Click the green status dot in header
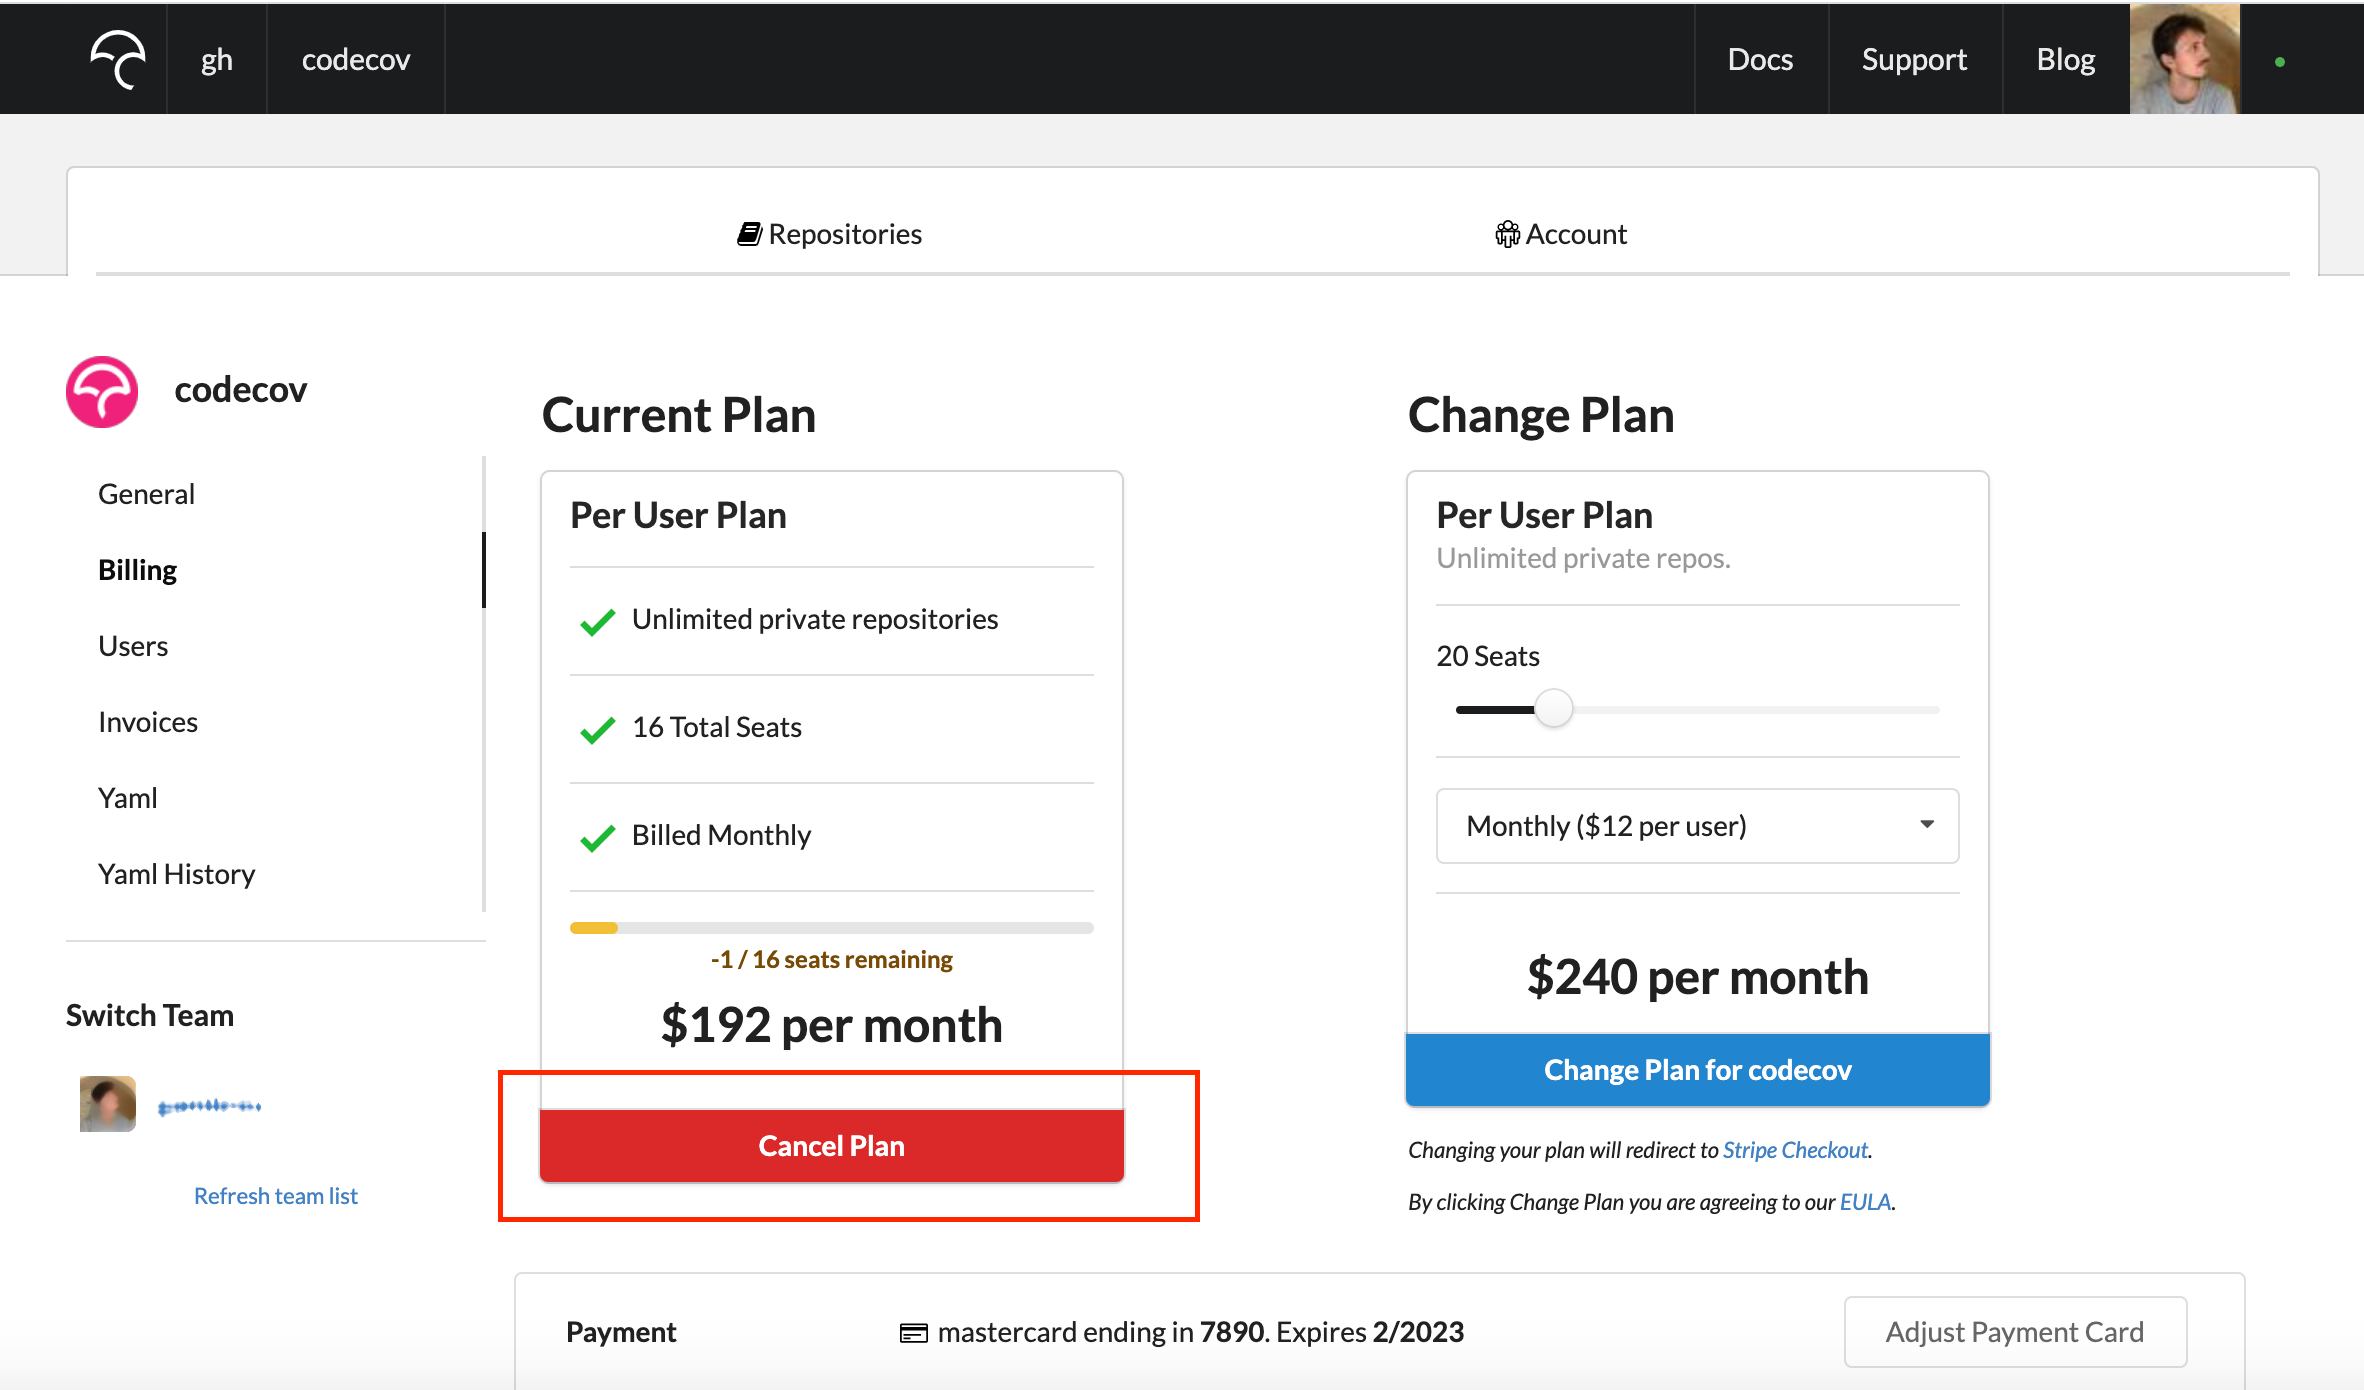The height and width of the screenshot is (1390, 2364). pos(2279,62)
